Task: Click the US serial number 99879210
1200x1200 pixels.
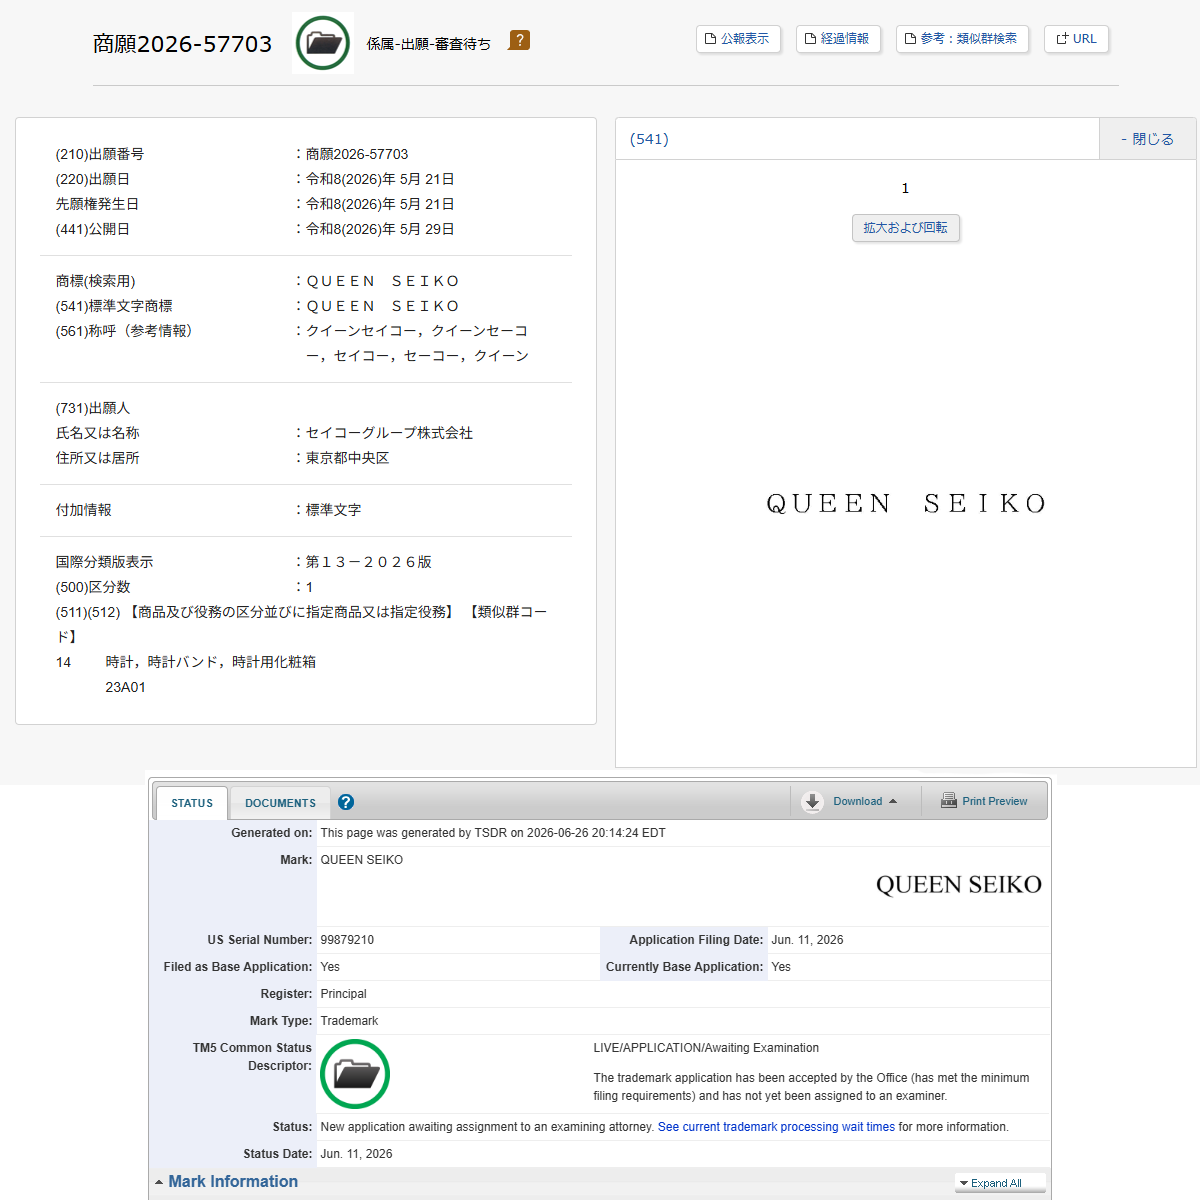Action: (347, 940)
